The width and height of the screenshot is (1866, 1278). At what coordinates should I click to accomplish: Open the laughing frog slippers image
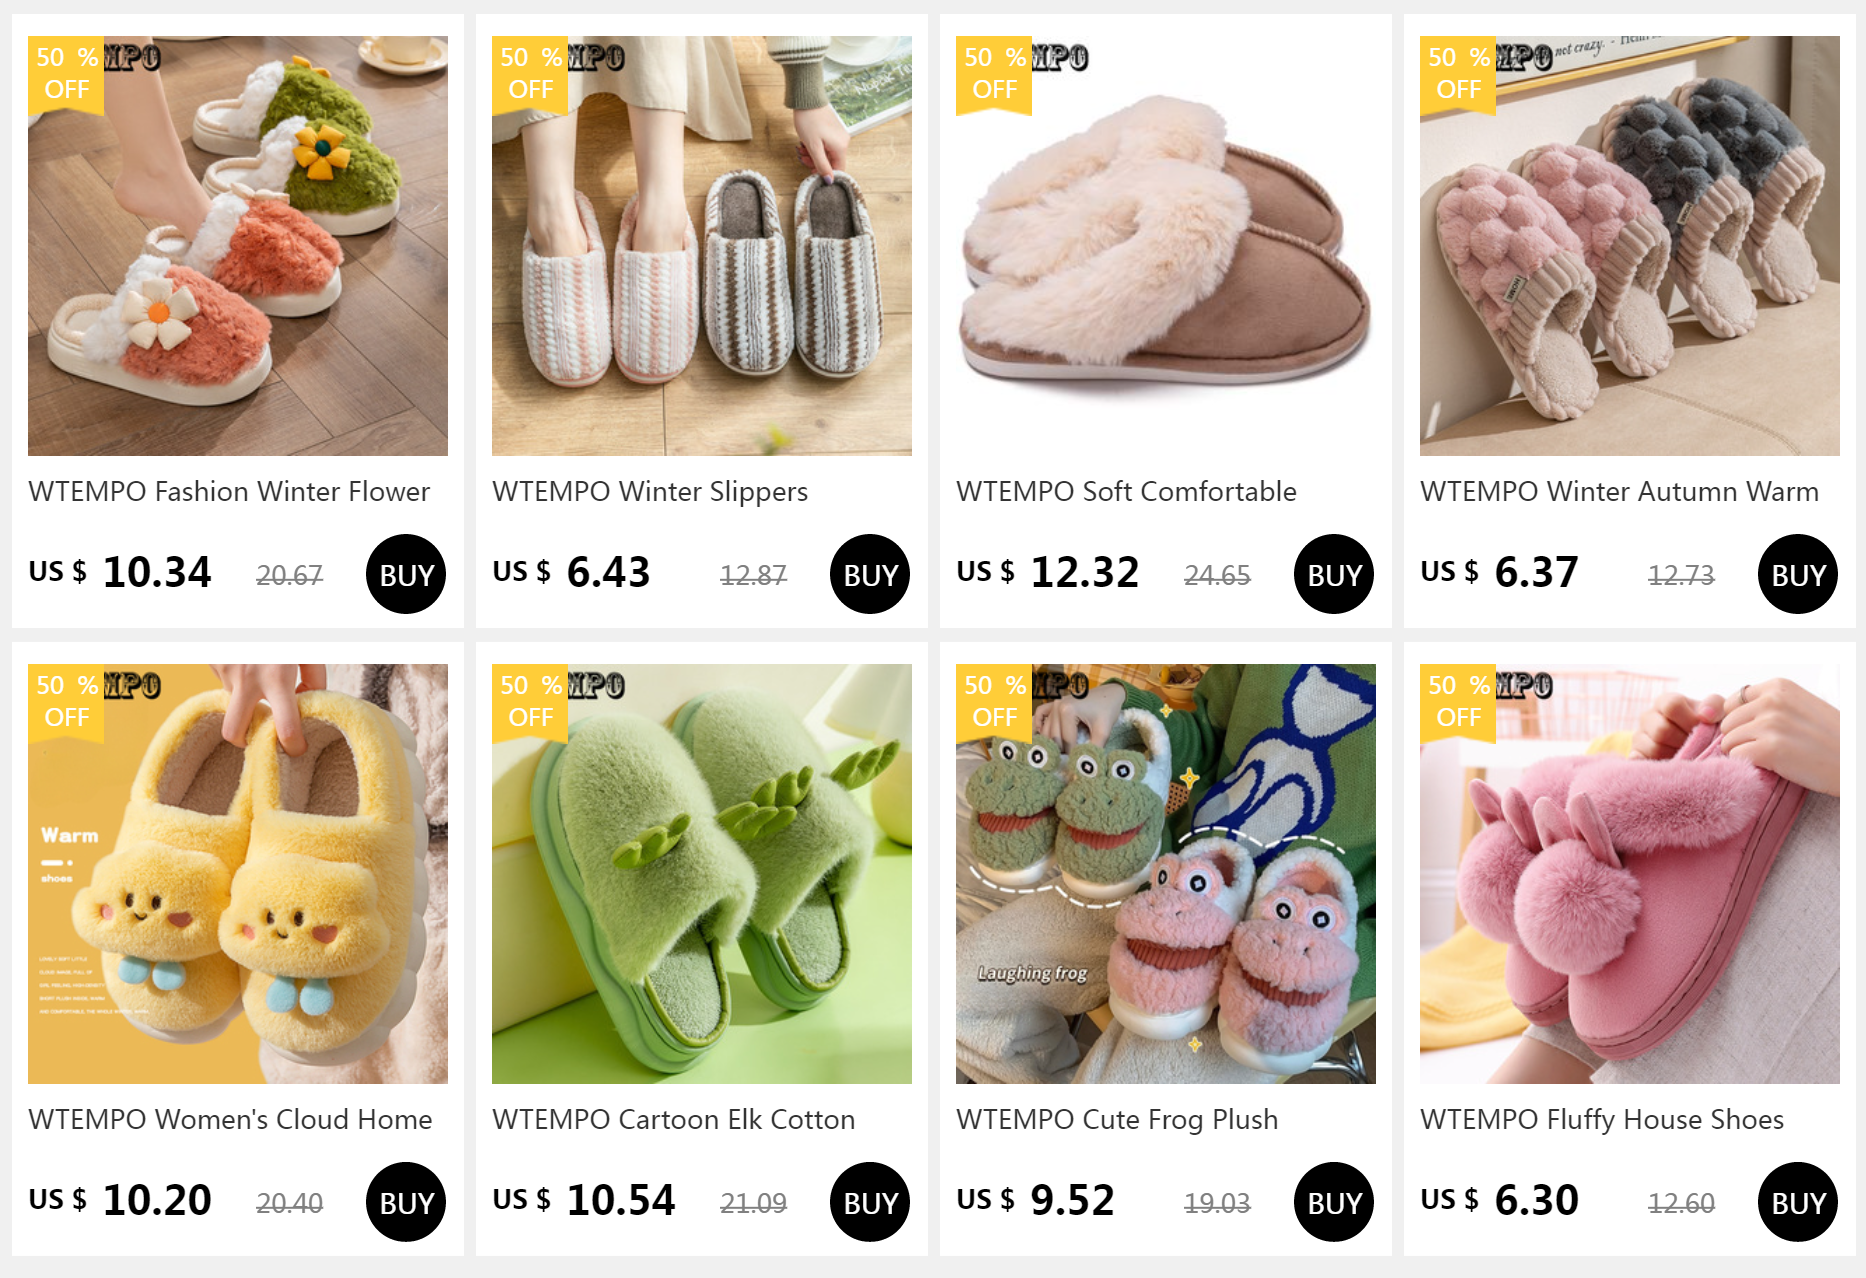coord(1166,874)
